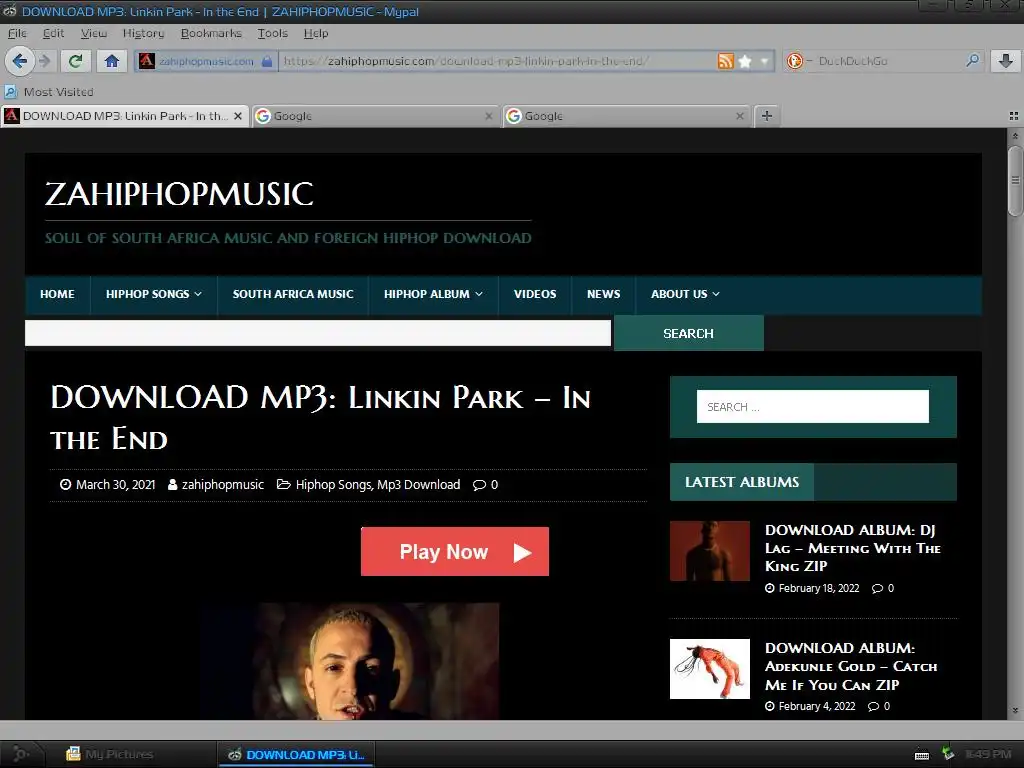Viewport: 1024px width, 768px height.
Task: Click the comment bubble icon under post title
Action: pos(479,485)
